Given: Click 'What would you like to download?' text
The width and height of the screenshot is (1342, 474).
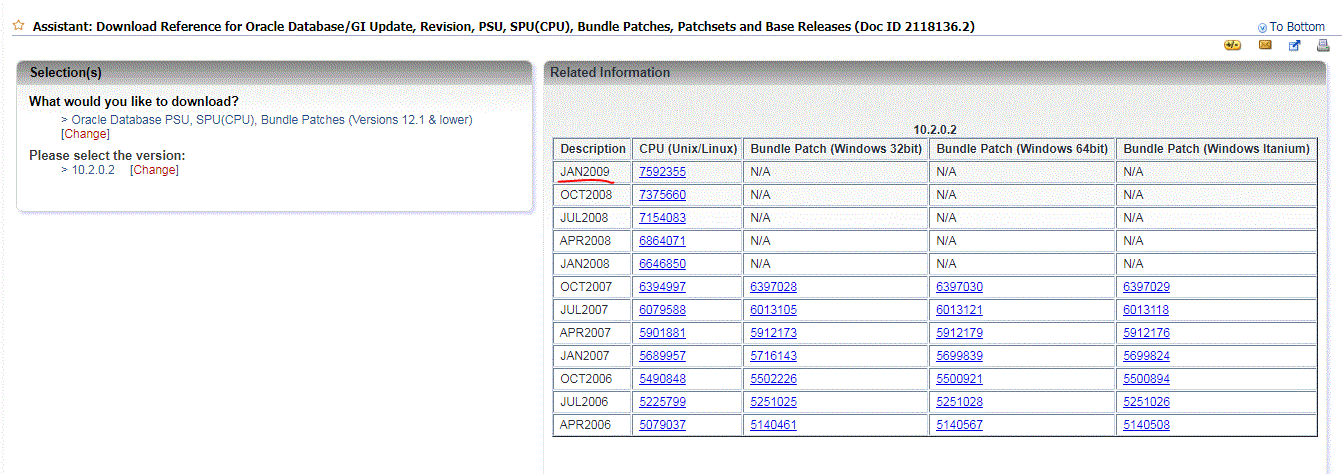Looking at the screenshot, I should click(x=134, y=102).
